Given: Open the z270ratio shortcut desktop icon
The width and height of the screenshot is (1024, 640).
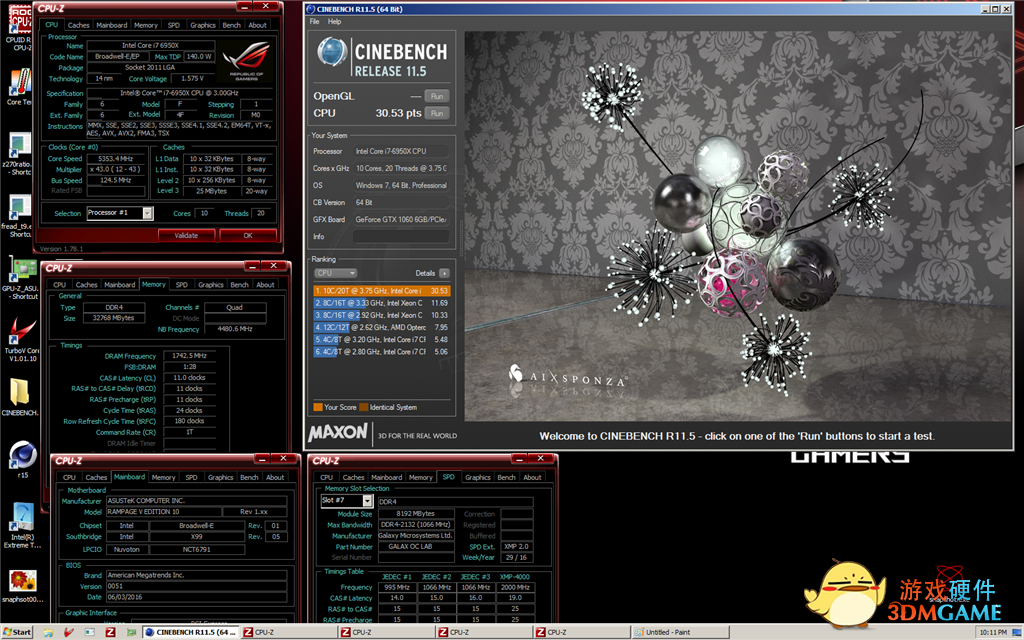Looking at the screenshot, I should pyautogui.click(x=20, y=154).
